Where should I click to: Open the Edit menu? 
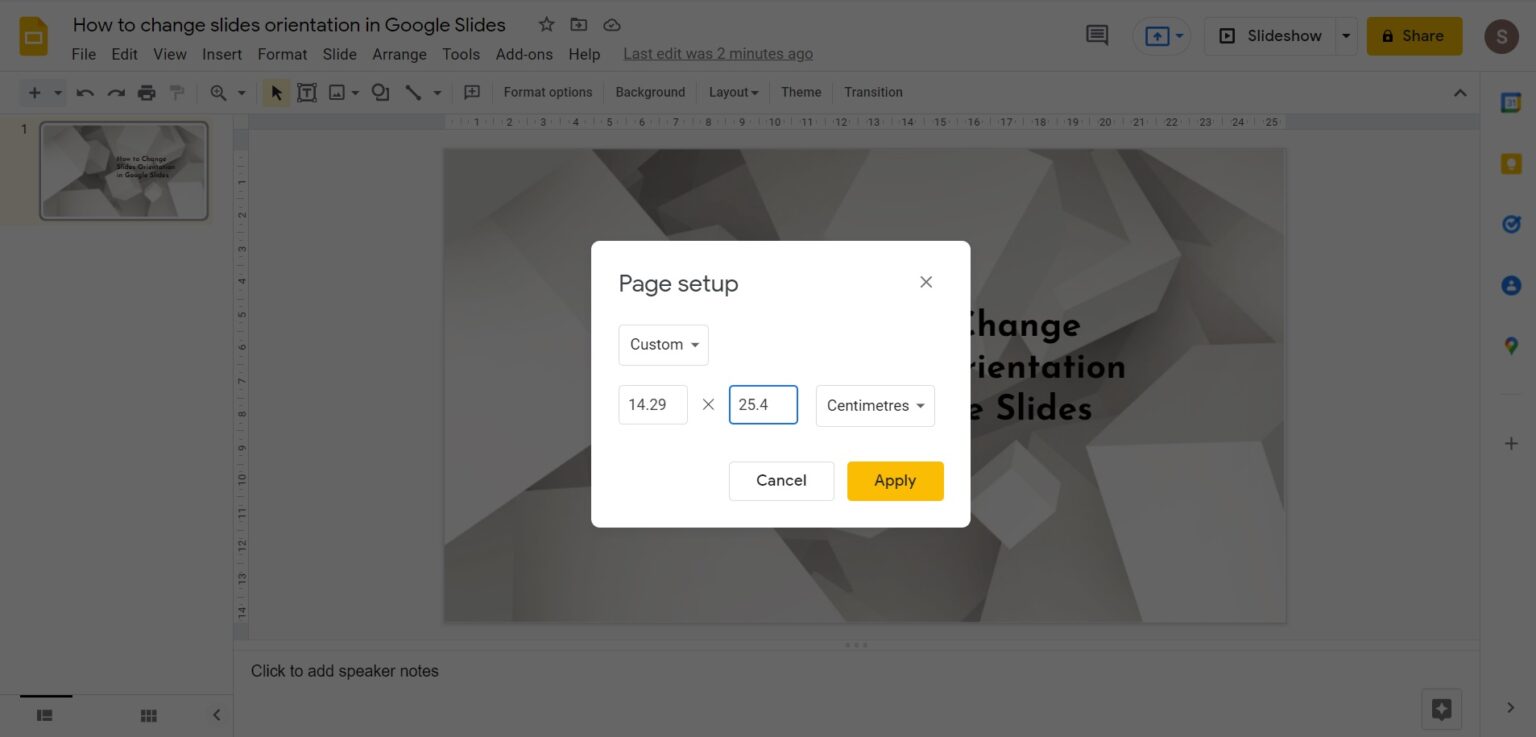(x=125, y=54)
